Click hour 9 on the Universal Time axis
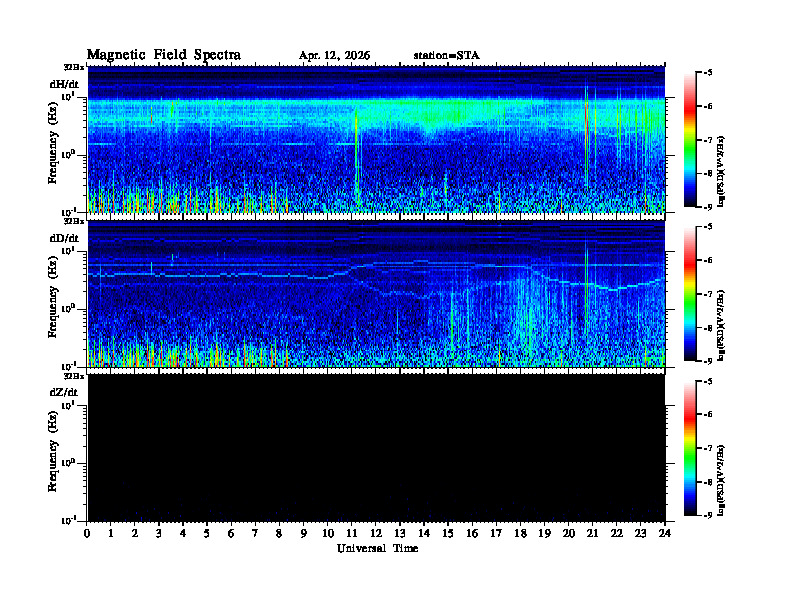Screen dimensions: 792x612 (303, 533)
